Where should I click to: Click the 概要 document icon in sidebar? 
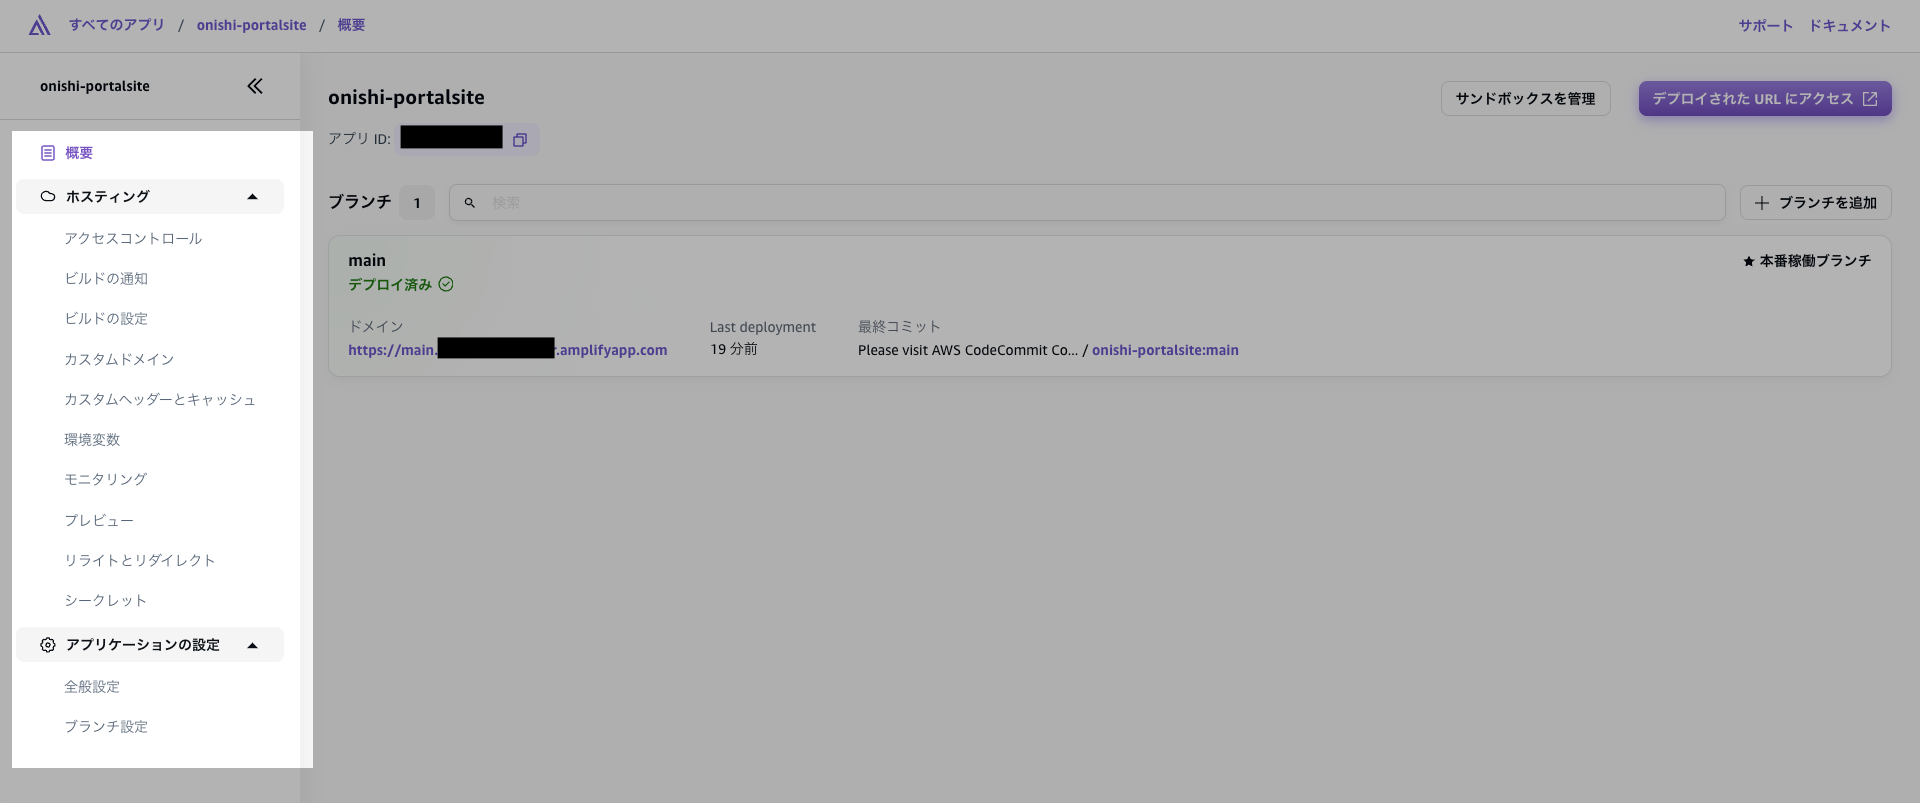[48, 153]
